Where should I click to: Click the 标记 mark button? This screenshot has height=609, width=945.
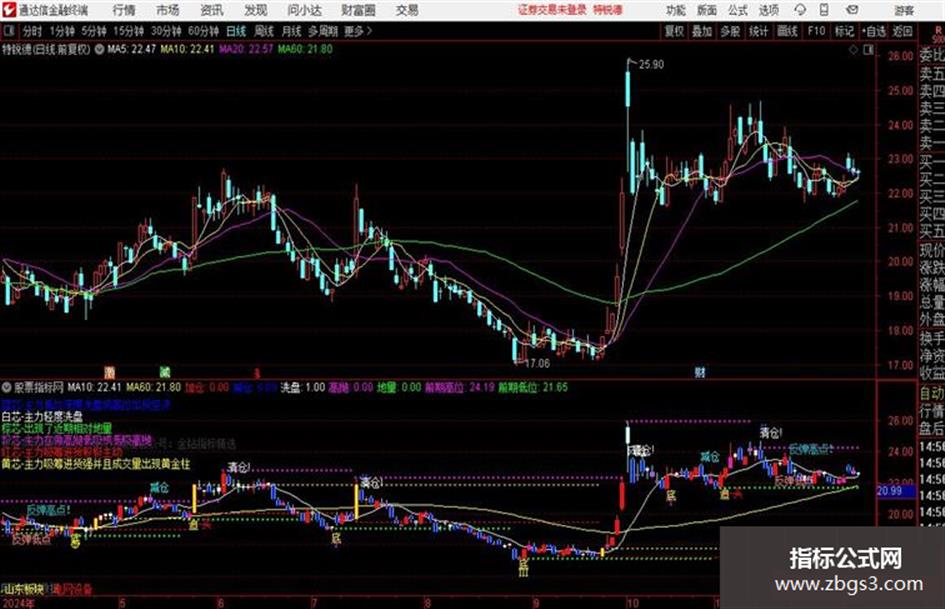tap(844, 31)
